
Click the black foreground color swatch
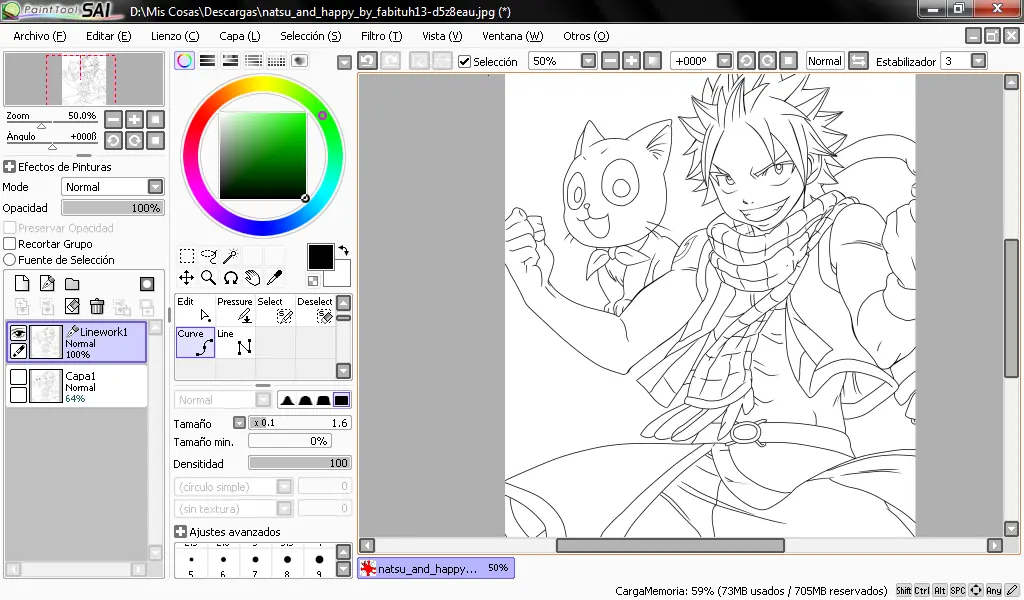coord(321,257)
